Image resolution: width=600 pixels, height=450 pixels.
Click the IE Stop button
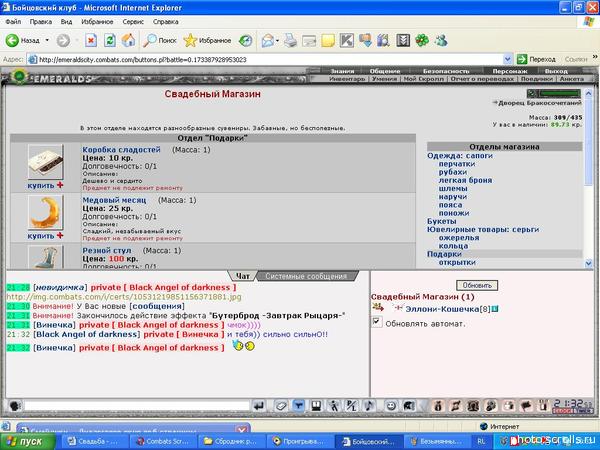[91, 40]
